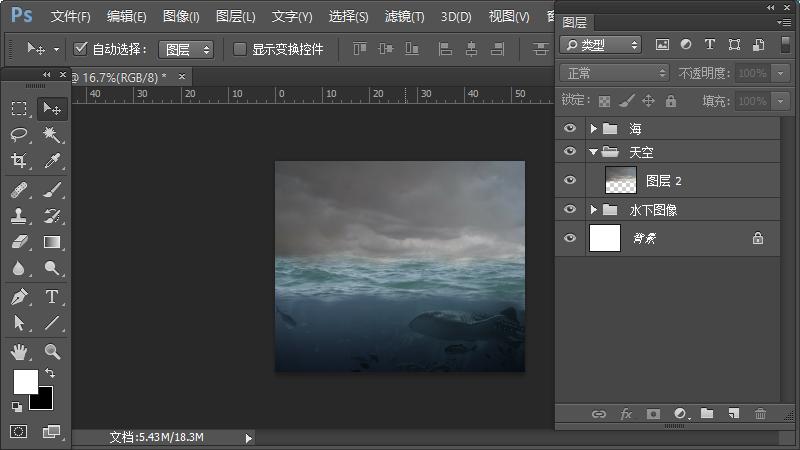This screenshot has width=800, height=450.
Task: Select the Healing Brush tool
Action: [x=19, y=190]
